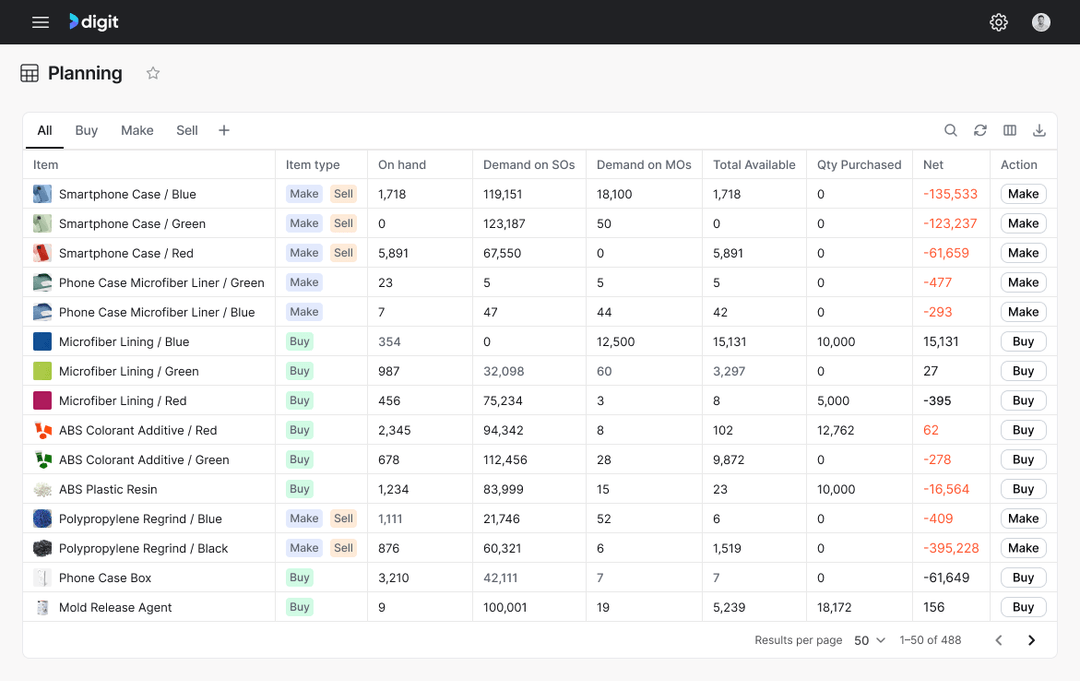Open settings via the gear icon
This screenshot has width=1080, height=681.
point(998,22)
